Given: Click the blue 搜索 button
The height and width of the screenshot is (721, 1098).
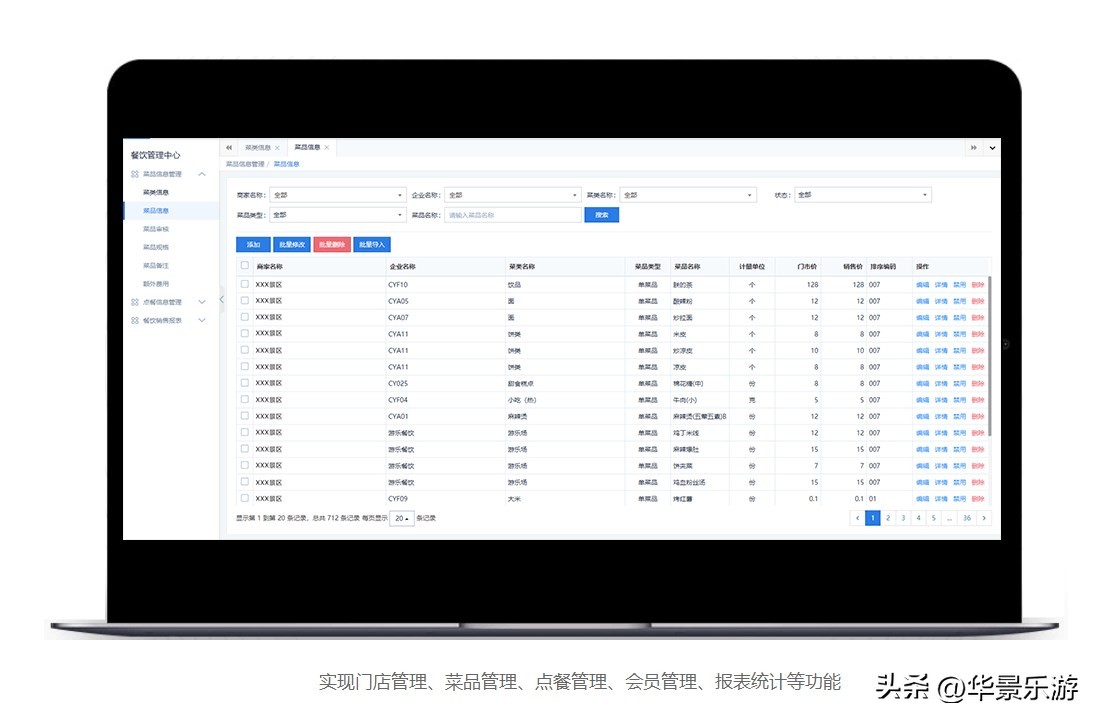Looking at the screenshot, I should tap(601, 215).
